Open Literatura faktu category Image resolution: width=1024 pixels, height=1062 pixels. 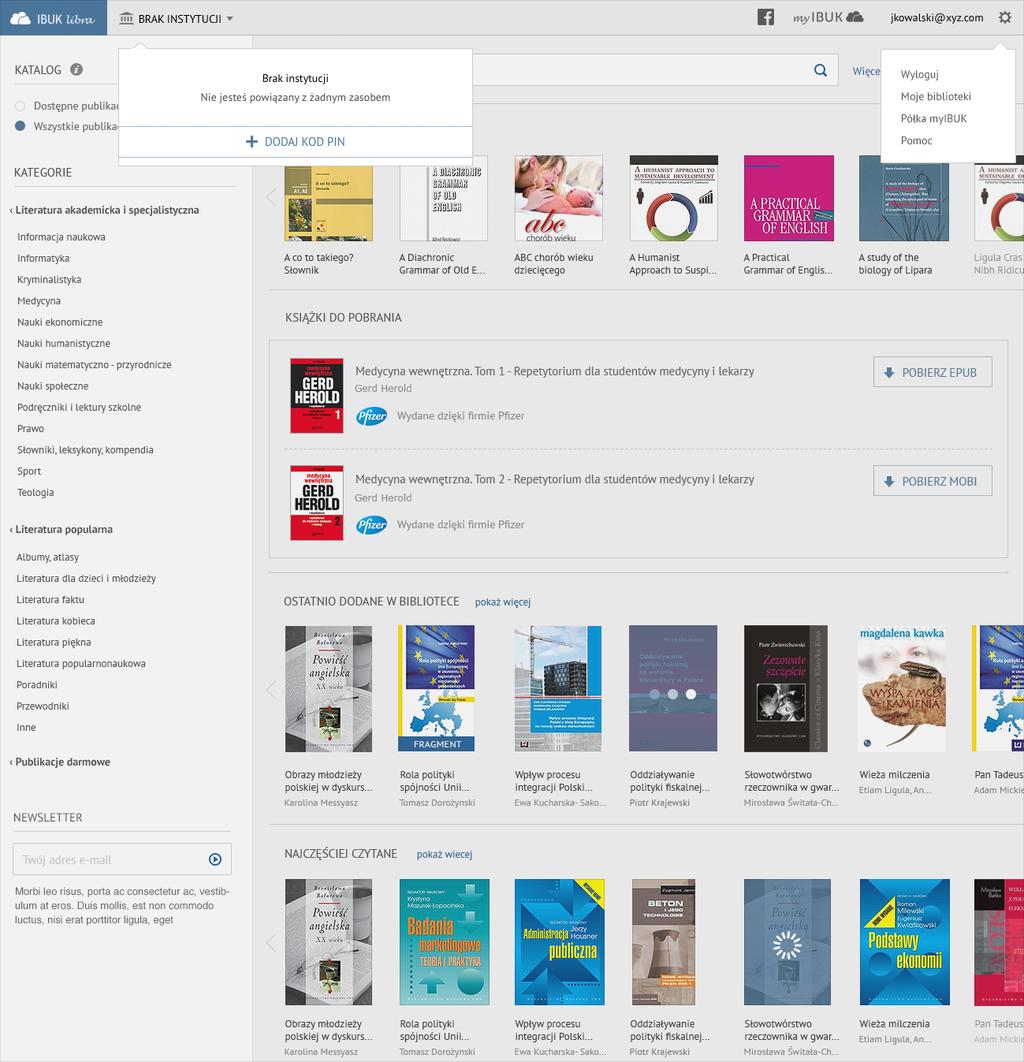coord(50,599)
